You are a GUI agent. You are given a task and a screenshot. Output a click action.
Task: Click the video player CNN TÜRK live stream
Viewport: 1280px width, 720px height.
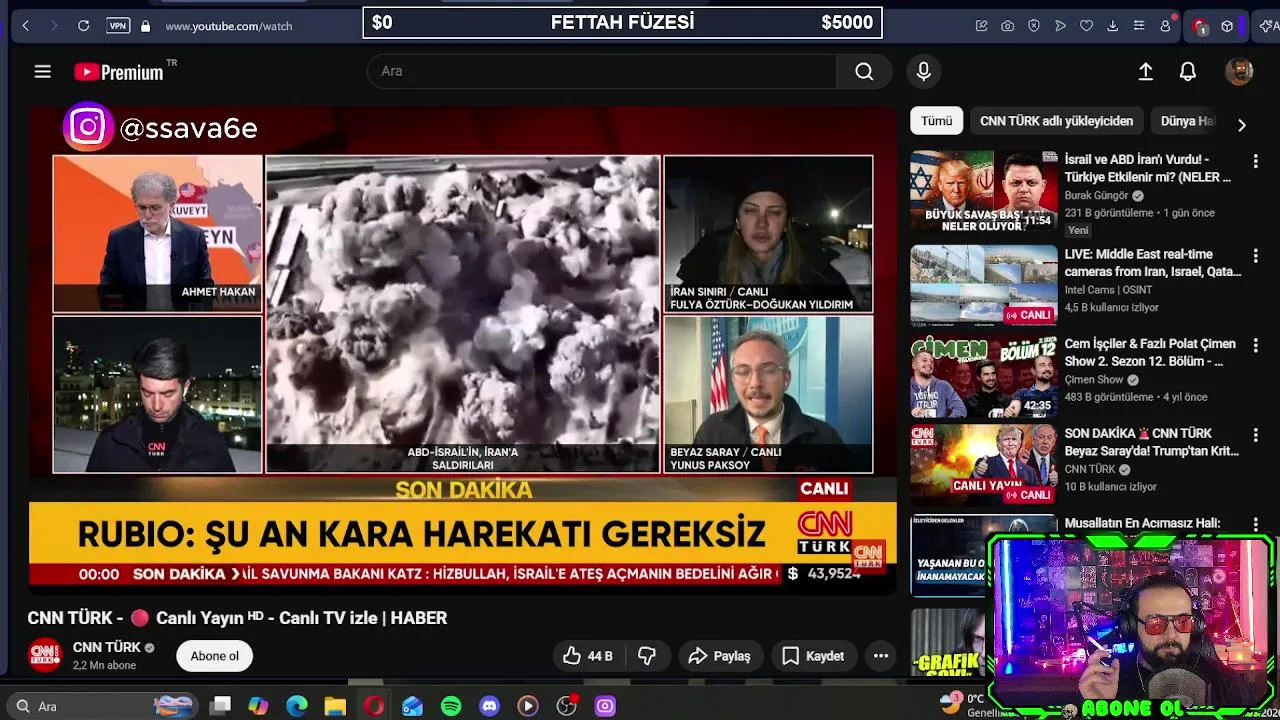point(463,349)
